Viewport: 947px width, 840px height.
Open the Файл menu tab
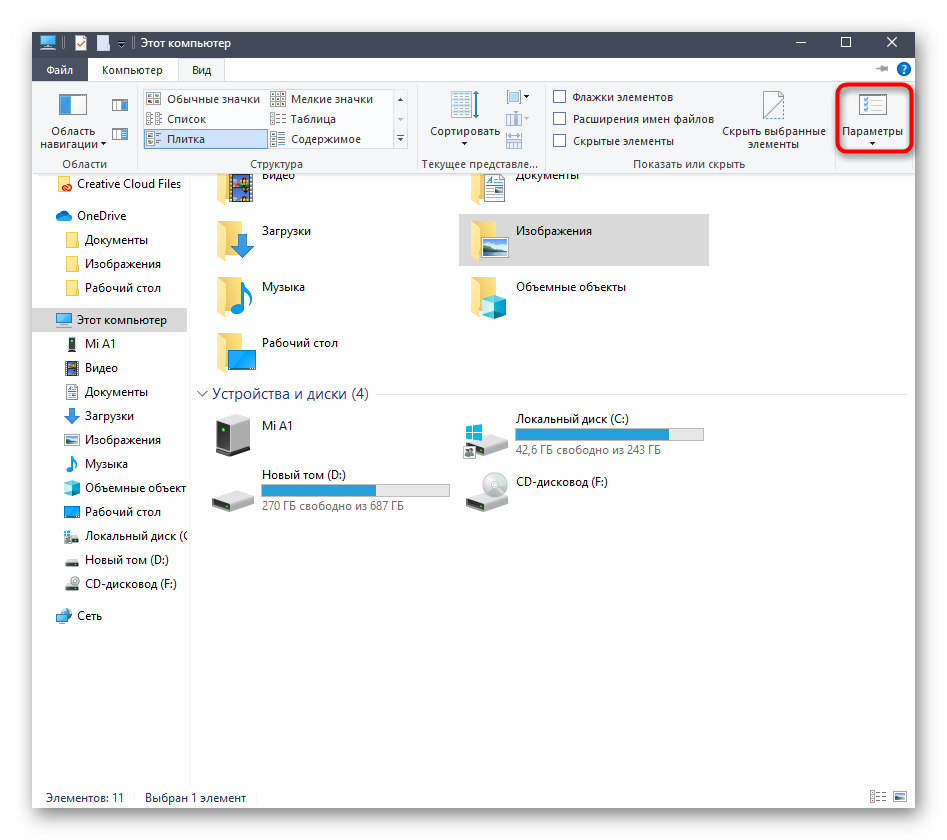coord(59,70)
